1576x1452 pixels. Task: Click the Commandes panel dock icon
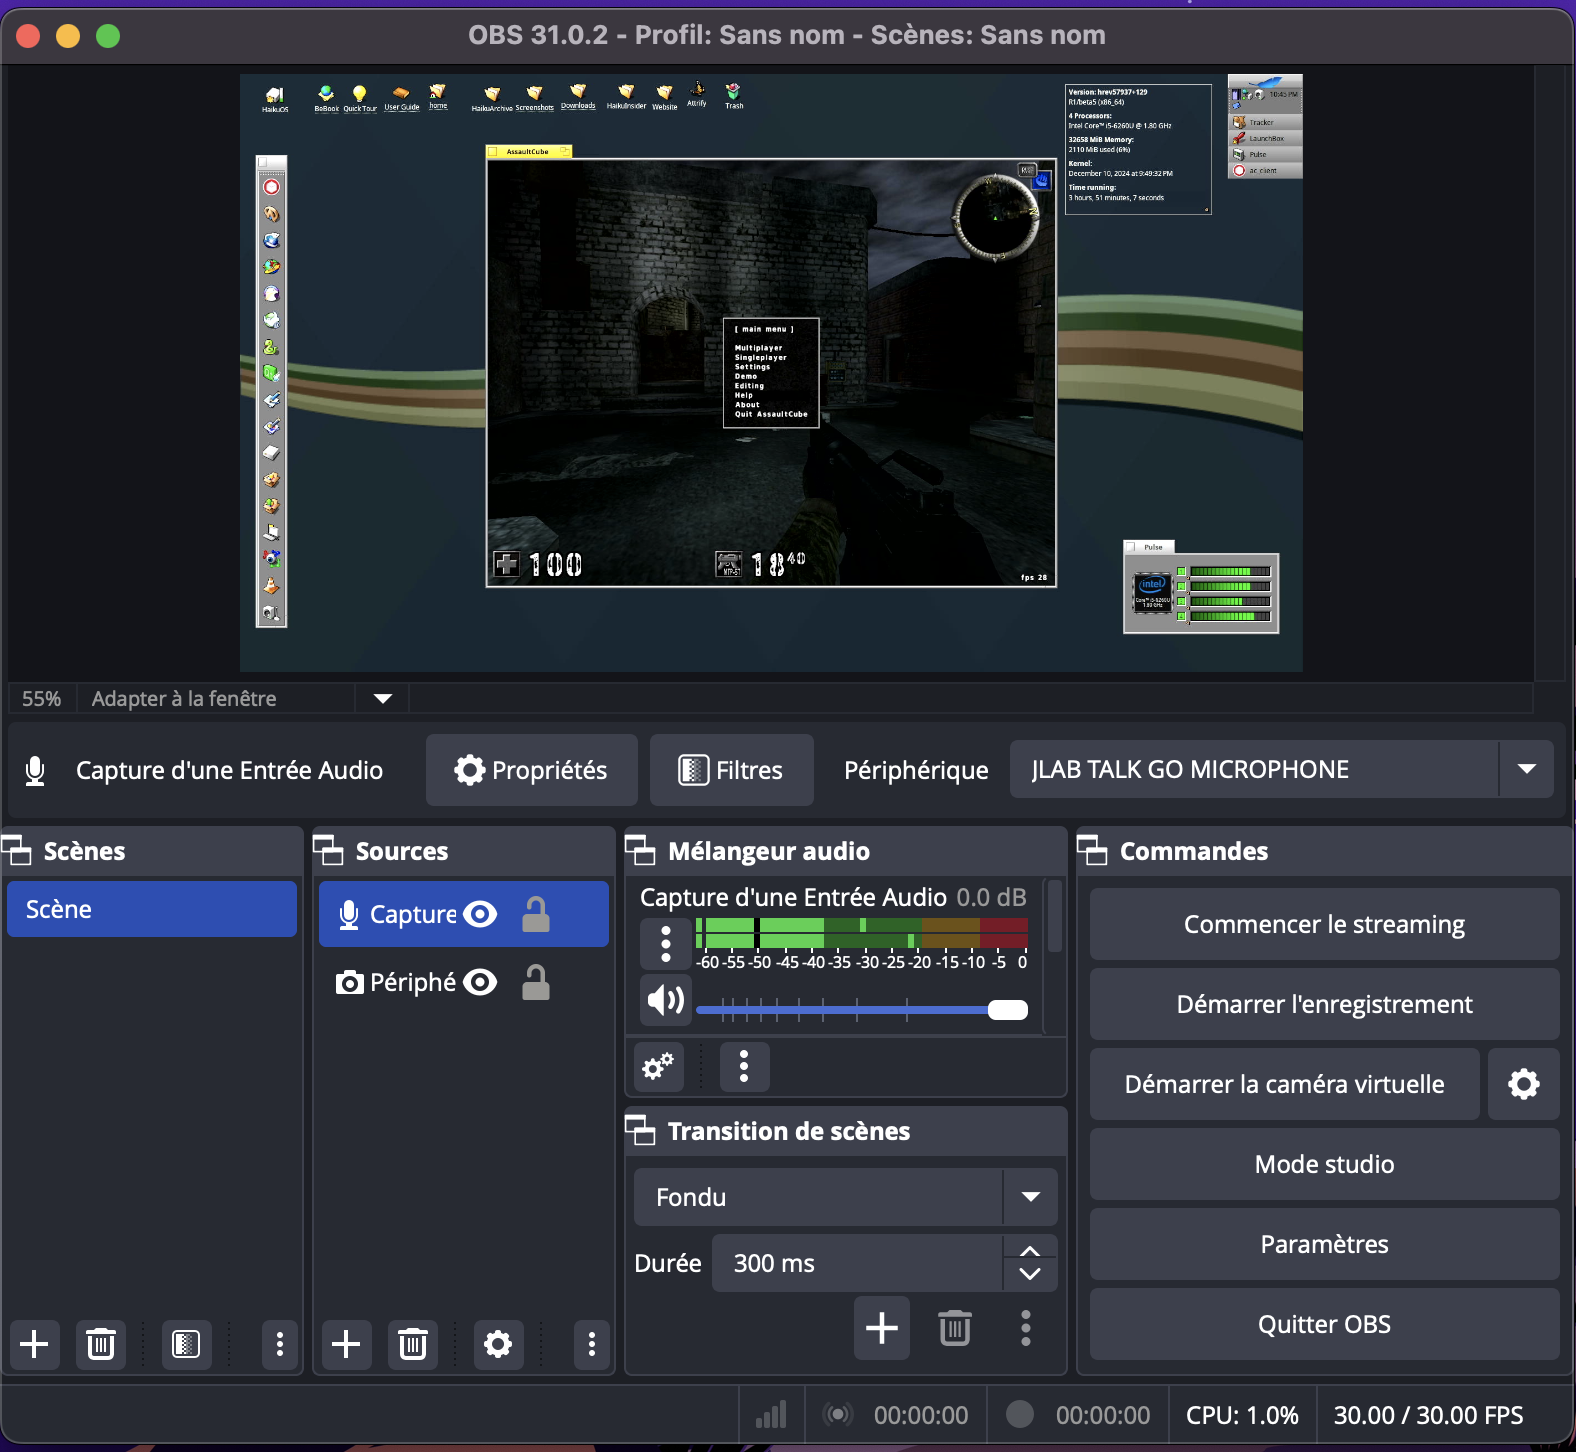(1092, 851)
